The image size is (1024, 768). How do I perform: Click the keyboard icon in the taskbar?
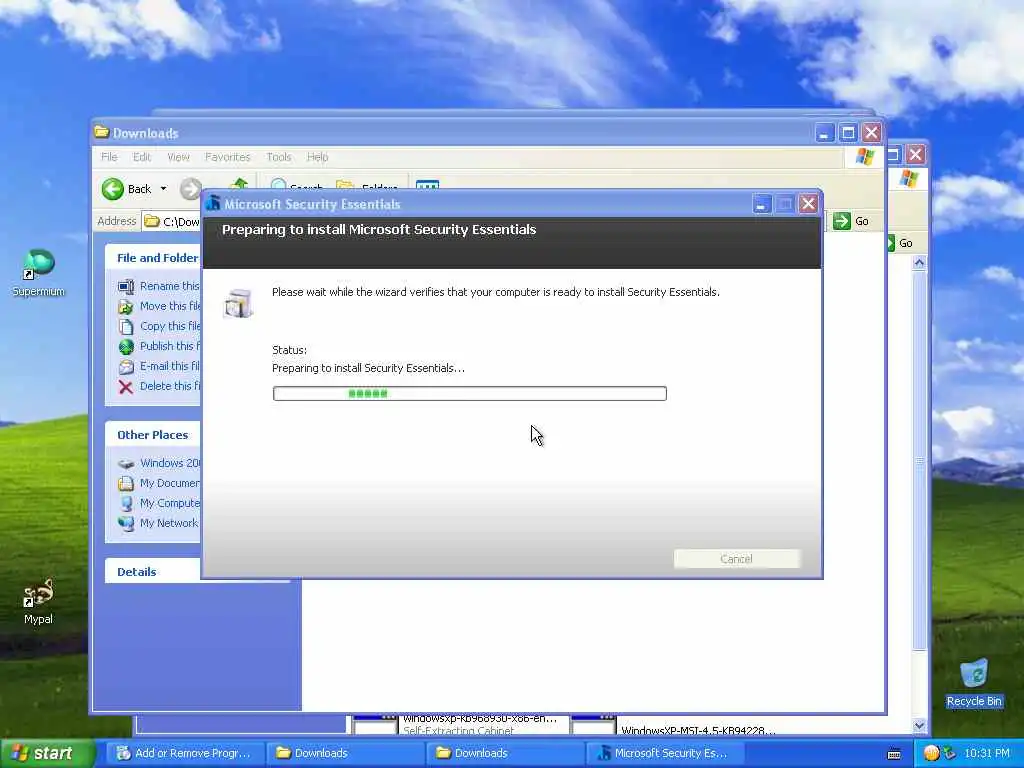tap(894, 754)
